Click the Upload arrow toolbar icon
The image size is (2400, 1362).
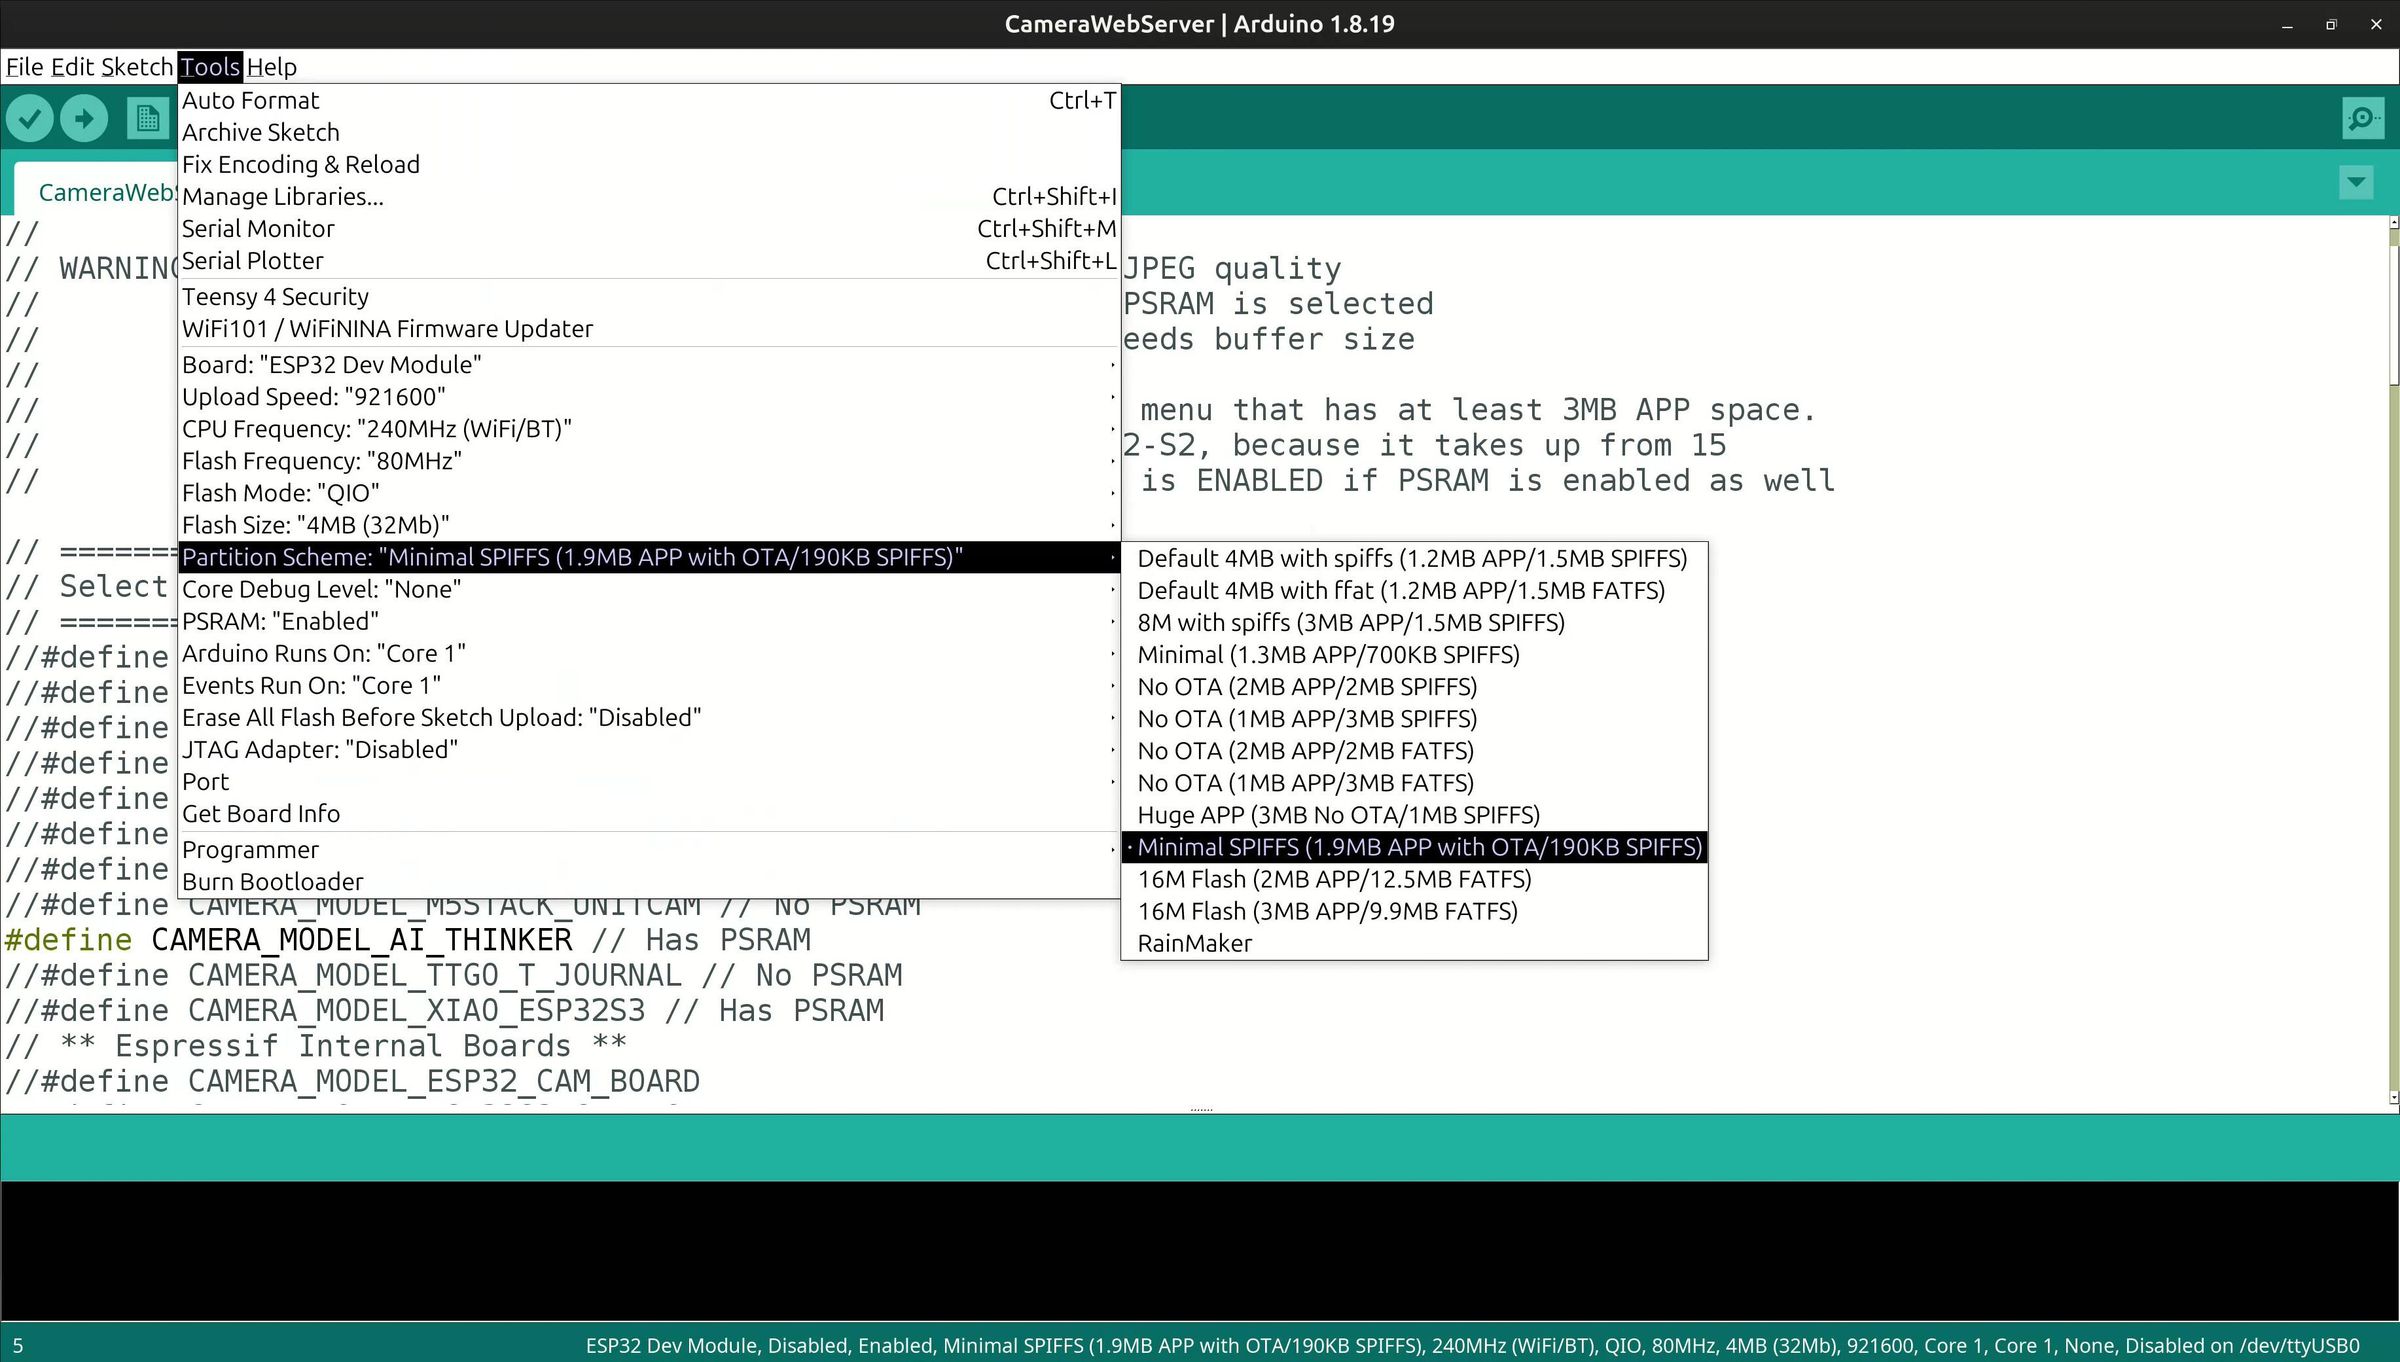84,119
